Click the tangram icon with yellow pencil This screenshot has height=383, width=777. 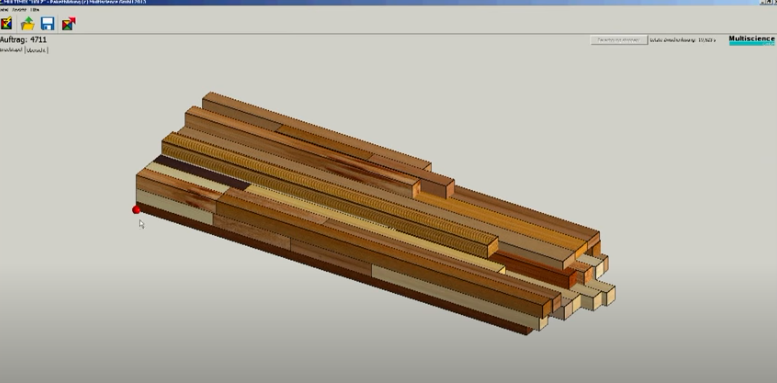[6, 23]
